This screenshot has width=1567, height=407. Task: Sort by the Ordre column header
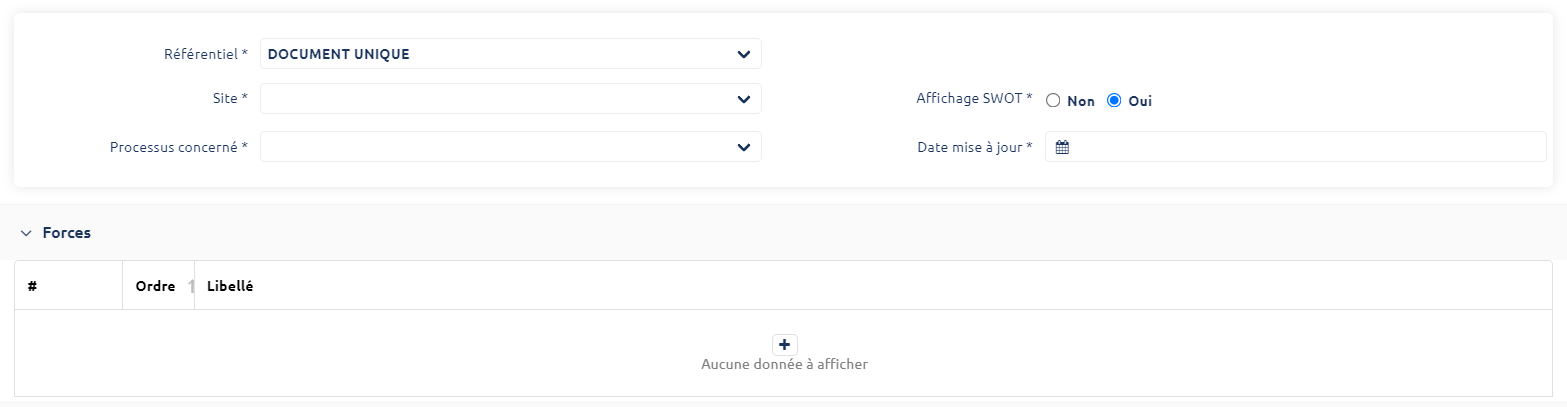pos(155,286)
